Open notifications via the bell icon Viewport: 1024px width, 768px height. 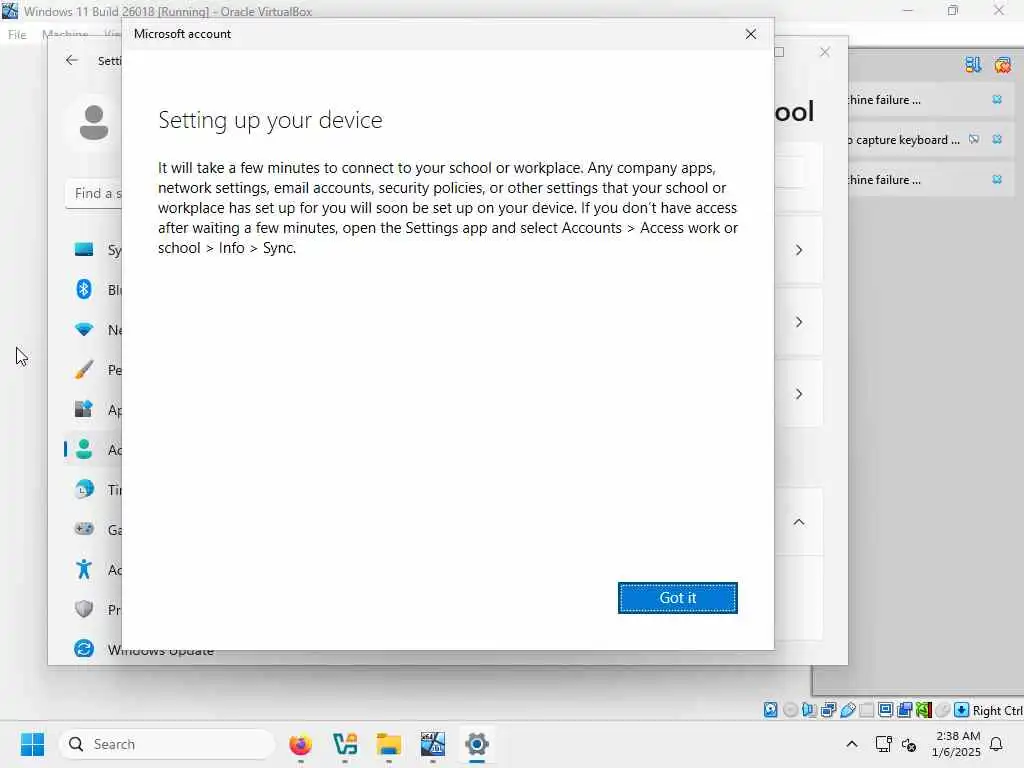[997, 744]
